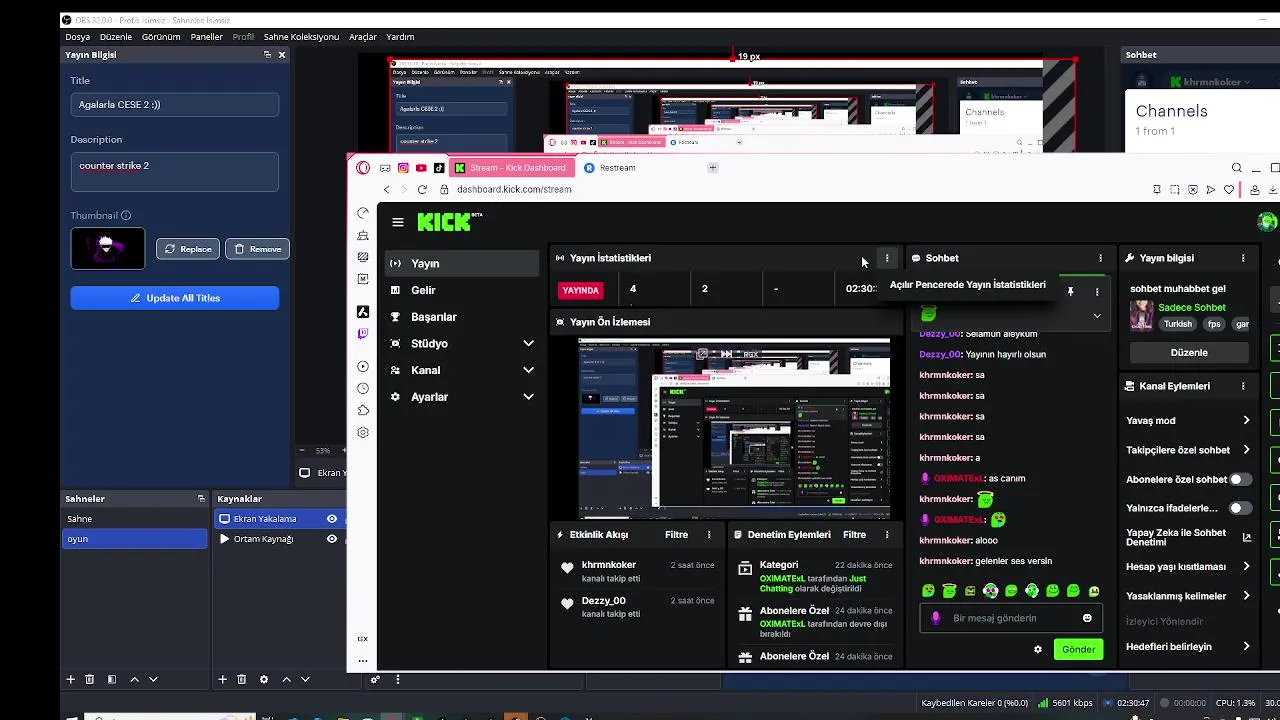The width and height of the screenshot is (1280, 720).
Task: Open the Yayın bilgisi three-dot menu
Action: point(1243,258)
